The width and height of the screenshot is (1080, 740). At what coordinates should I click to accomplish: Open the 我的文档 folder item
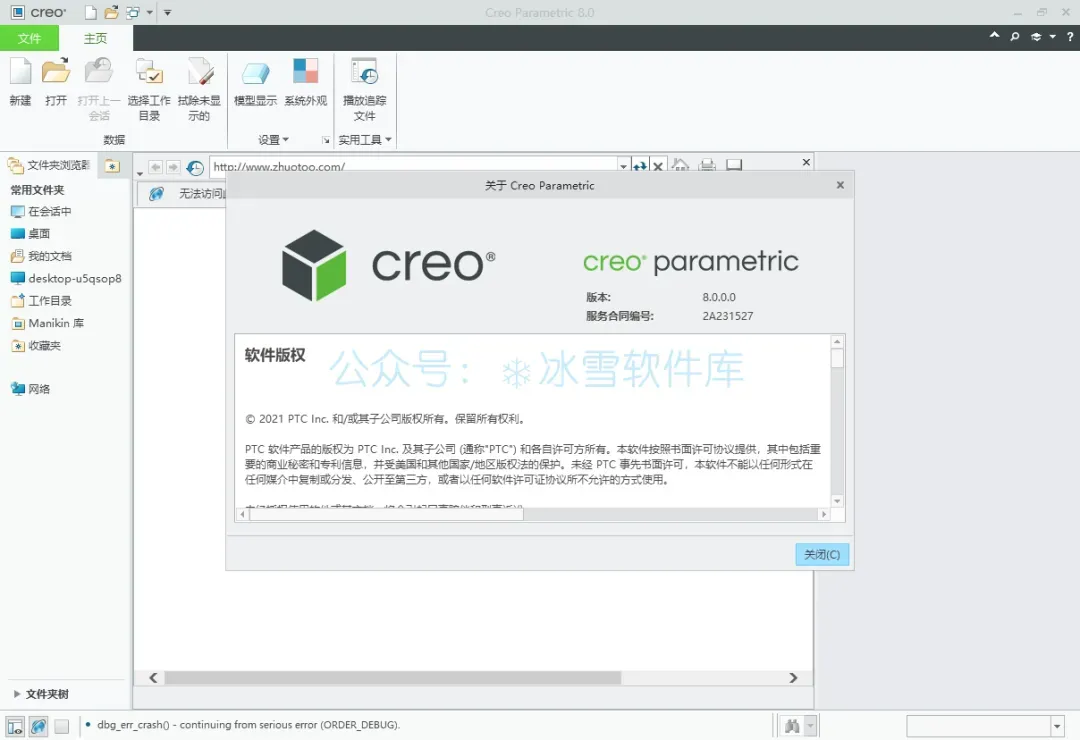[x=41, y=256]
